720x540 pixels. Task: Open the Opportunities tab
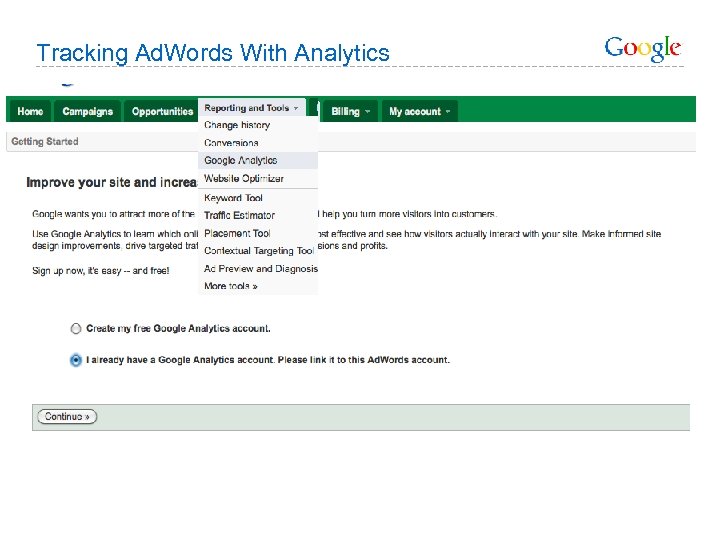click(x=162, y=111)
